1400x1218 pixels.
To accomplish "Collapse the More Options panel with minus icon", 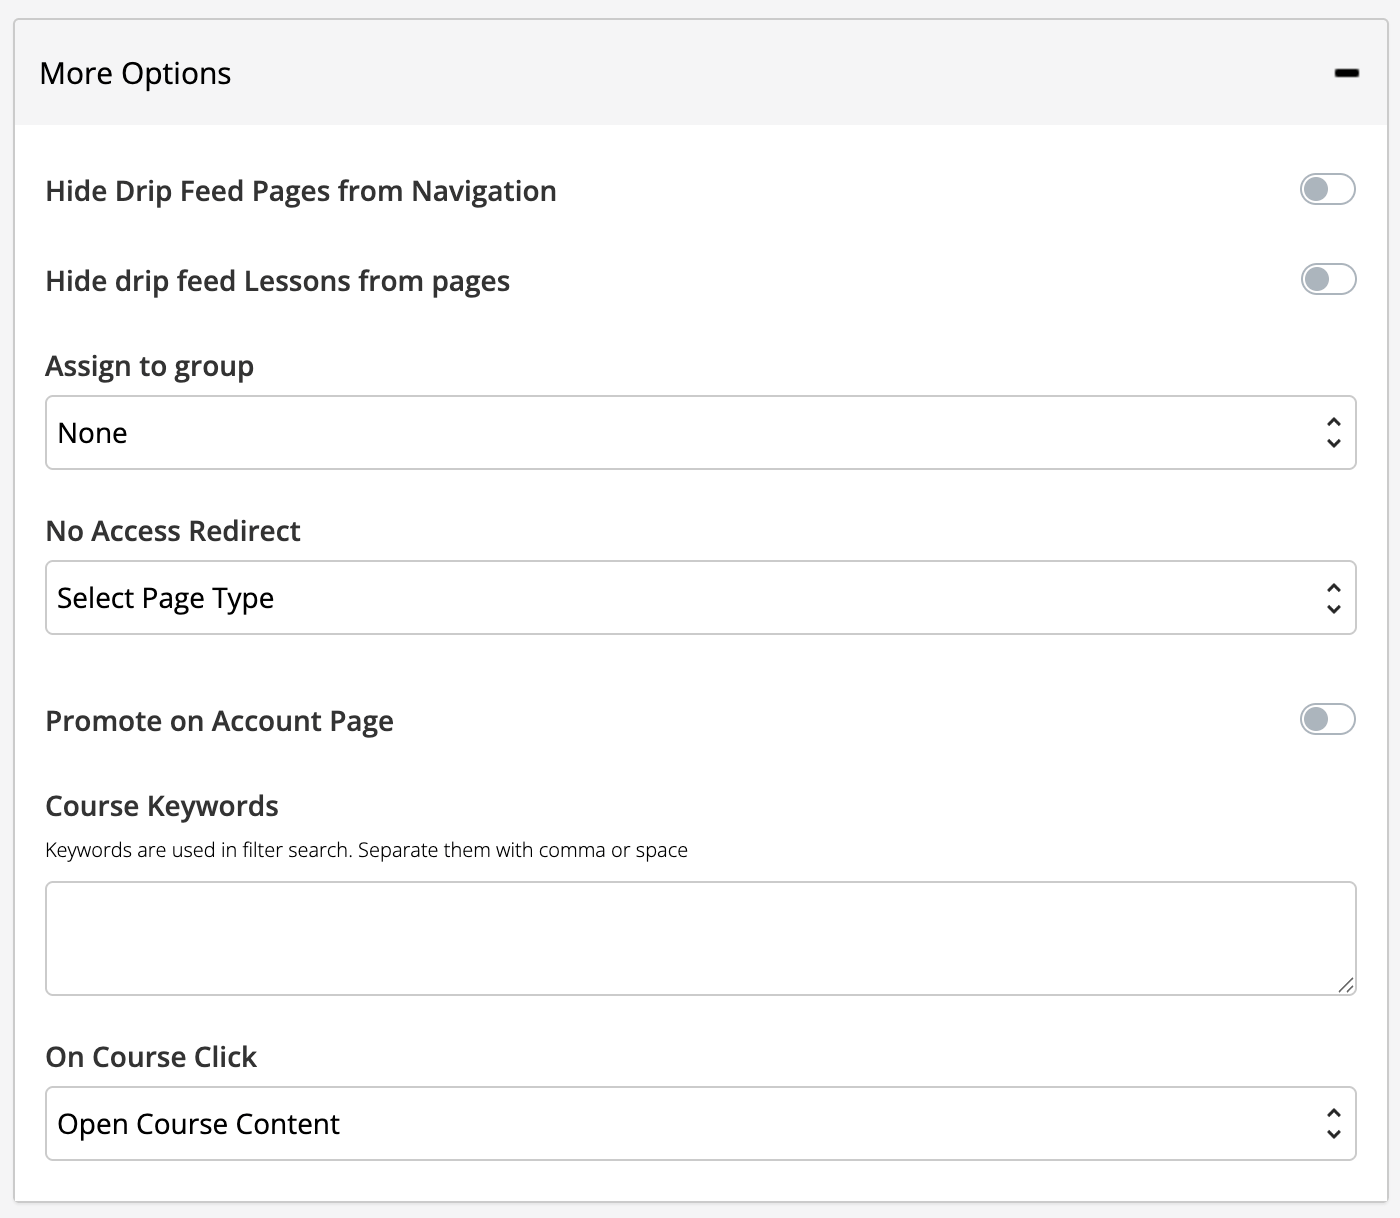I will [1346, 73].
